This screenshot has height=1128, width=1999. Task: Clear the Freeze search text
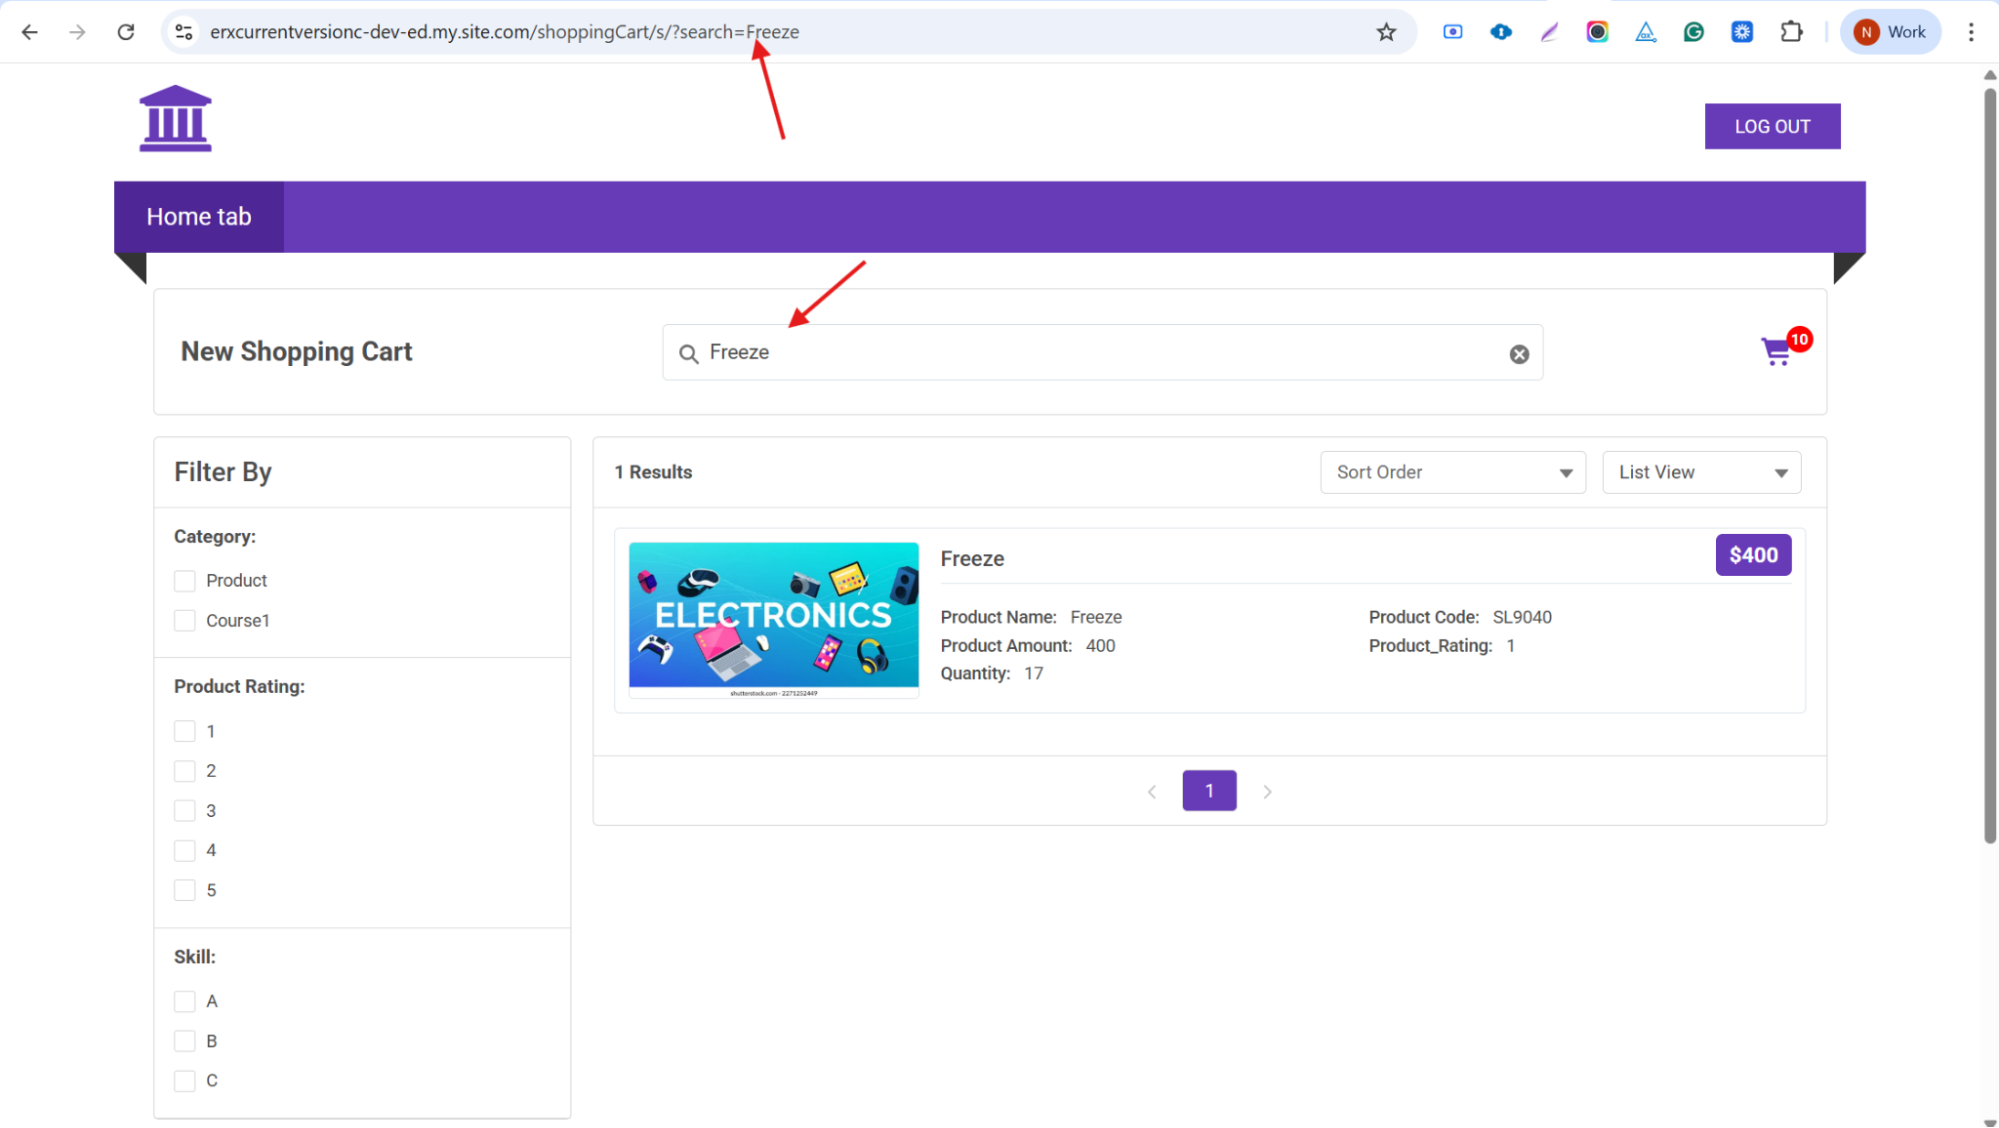click(x=1518, y=354)
